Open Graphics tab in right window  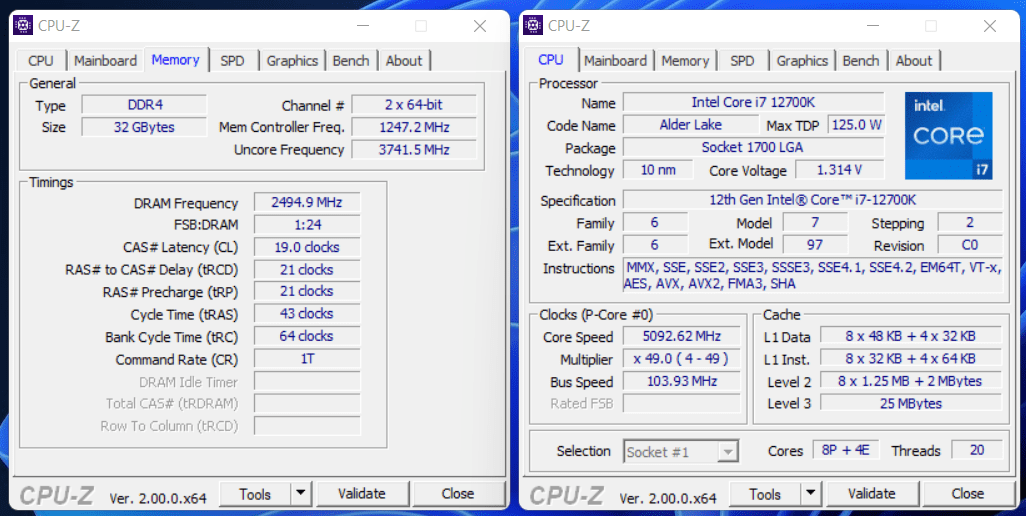coord(802,61)
